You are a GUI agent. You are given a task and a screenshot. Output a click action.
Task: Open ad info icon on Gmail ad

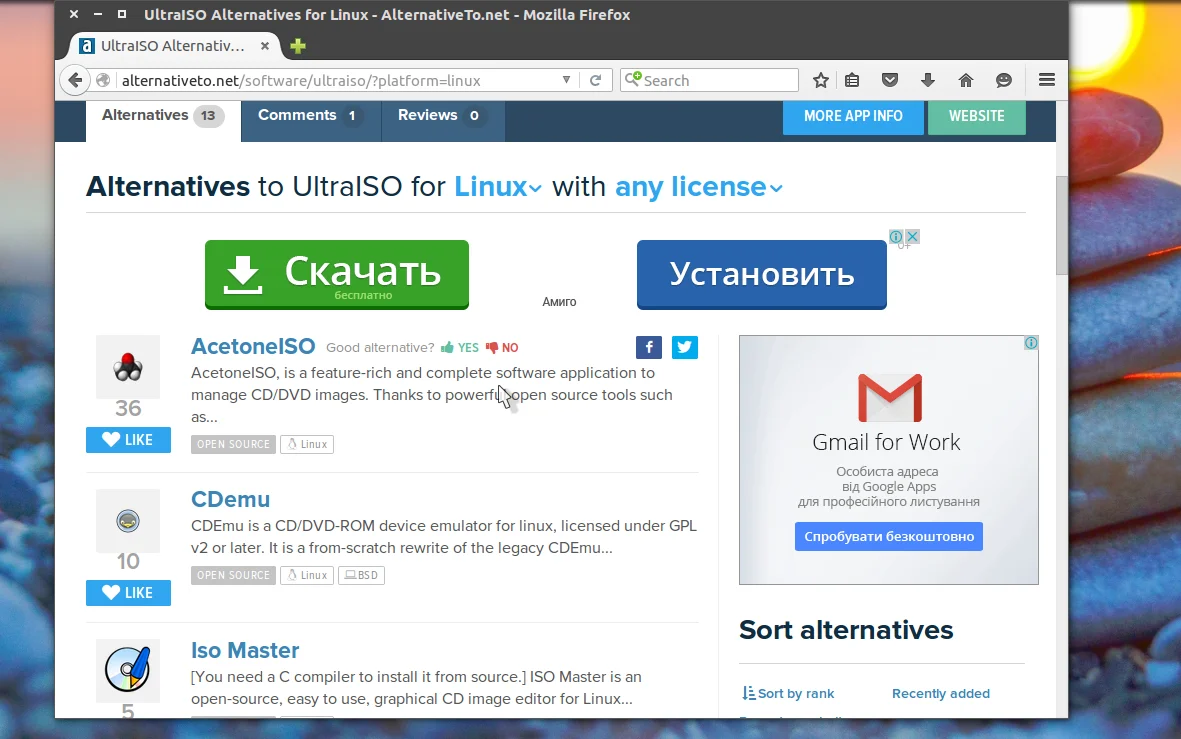(1031, 343)
